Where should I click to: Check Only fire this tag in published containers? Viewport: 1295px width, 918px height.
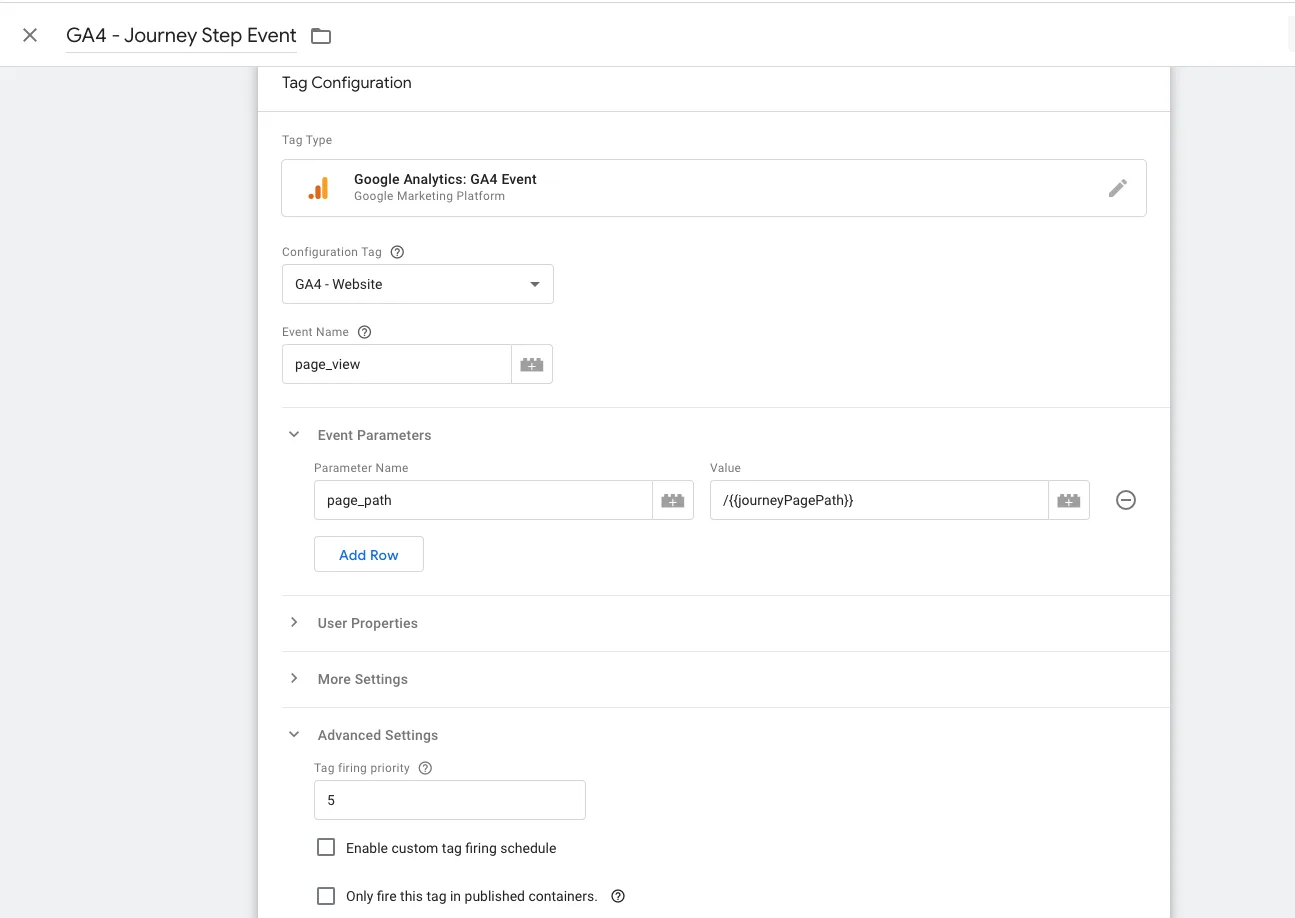tap(326, 896)
